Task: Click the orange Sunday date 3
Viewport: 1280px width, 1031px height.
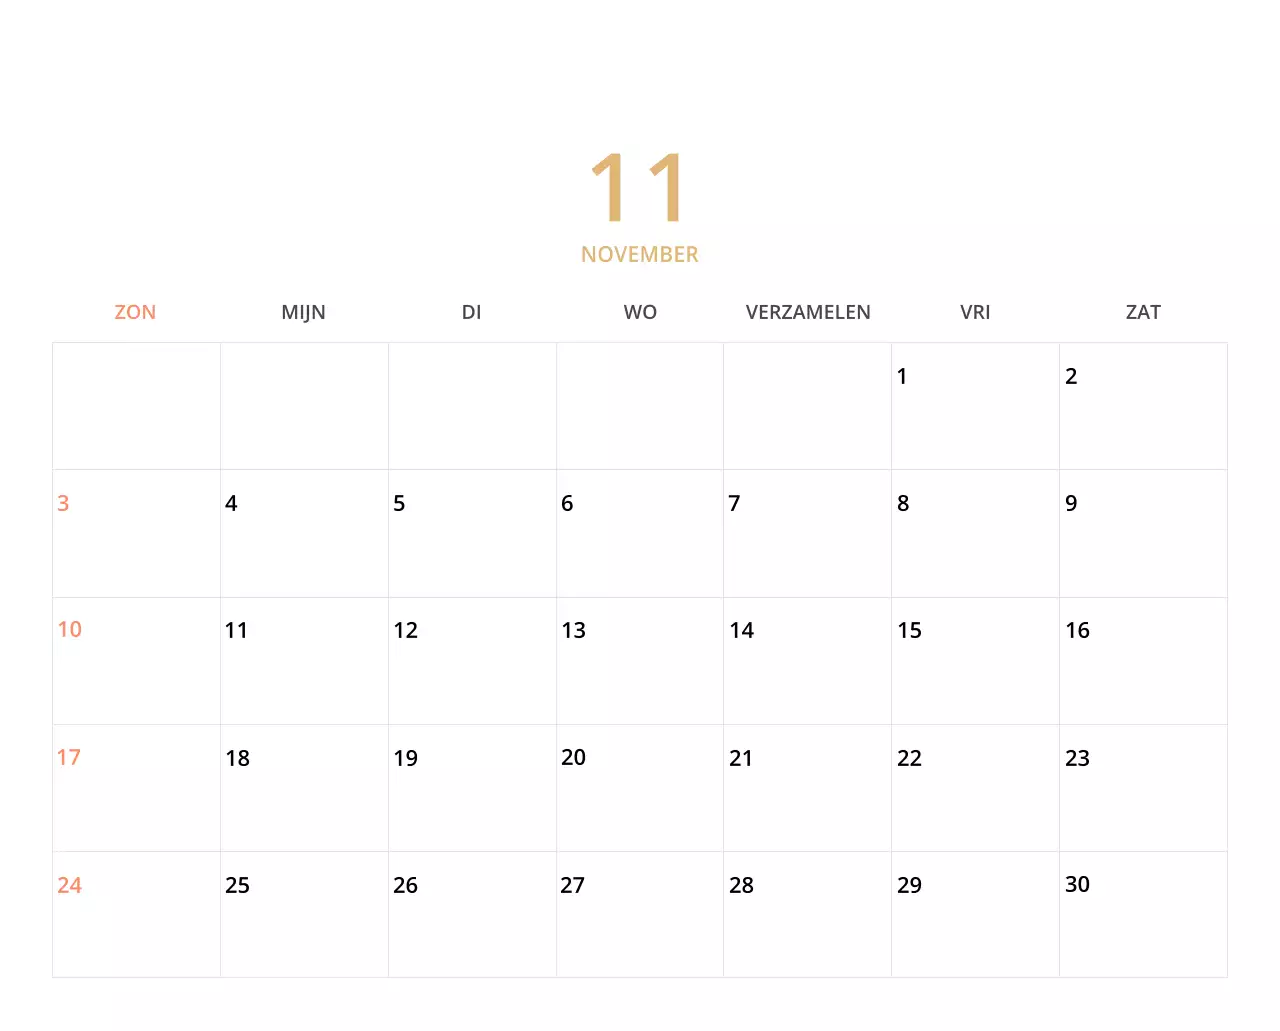Action: click(63, 503)
